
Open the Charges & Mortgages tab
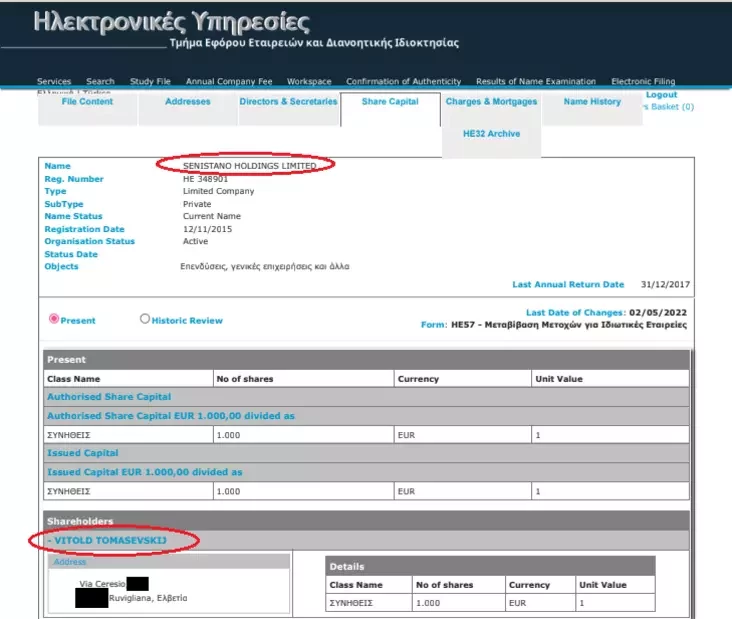491,102
